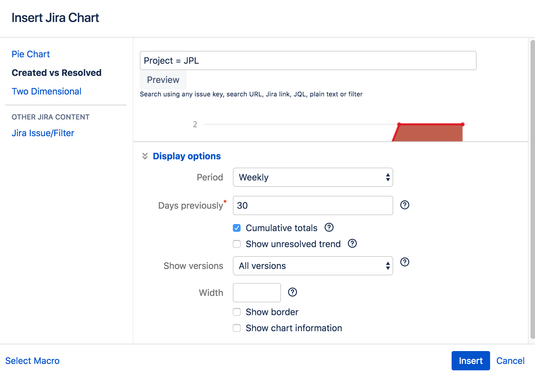Open help icon beside Cumulative totals
This screenshot has width=535, height=375.
tap(329, 227)
